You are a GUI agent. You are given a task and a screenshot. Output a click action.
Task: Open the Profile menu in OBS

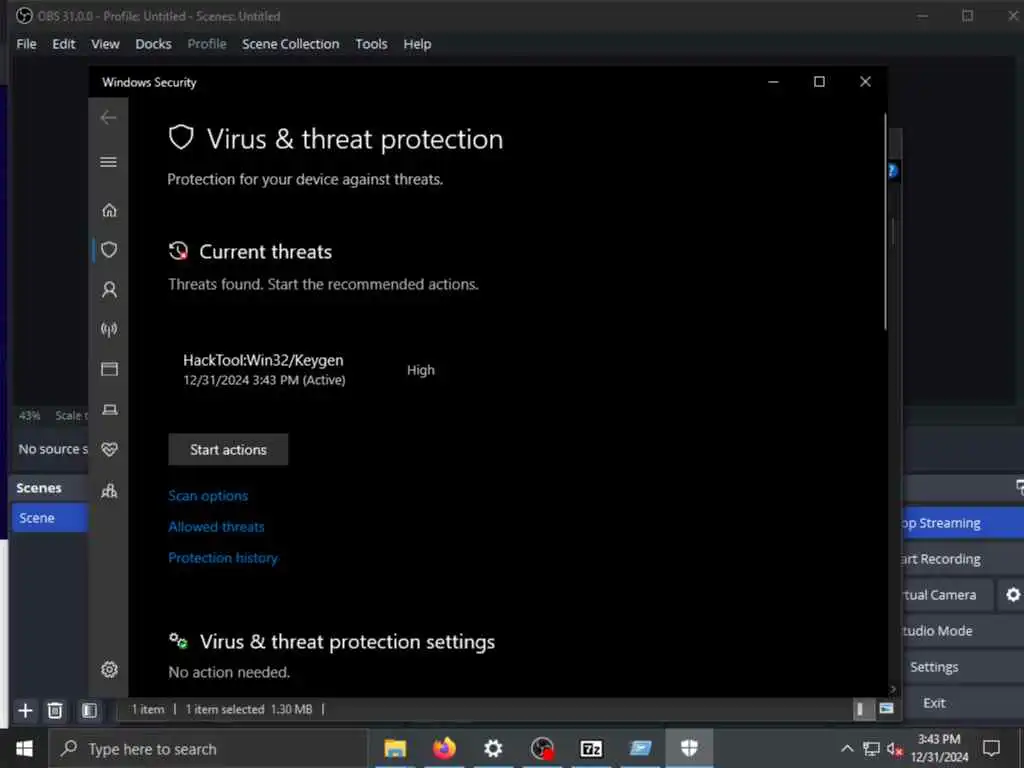(207, 44)
